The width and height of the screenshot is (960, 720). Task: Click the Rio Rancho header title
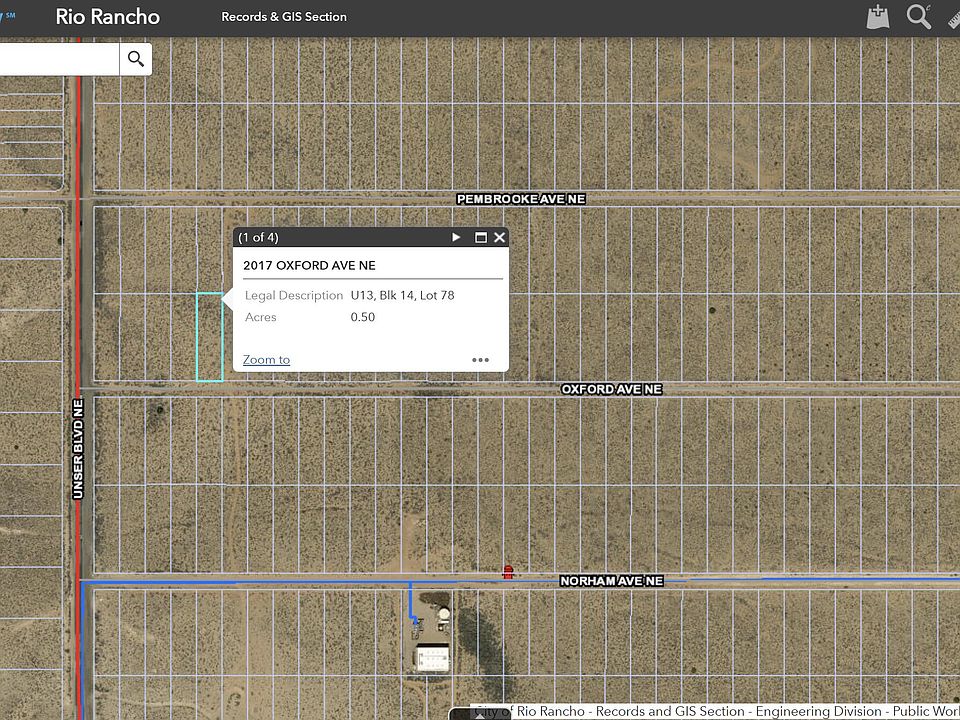click(107, 17)
